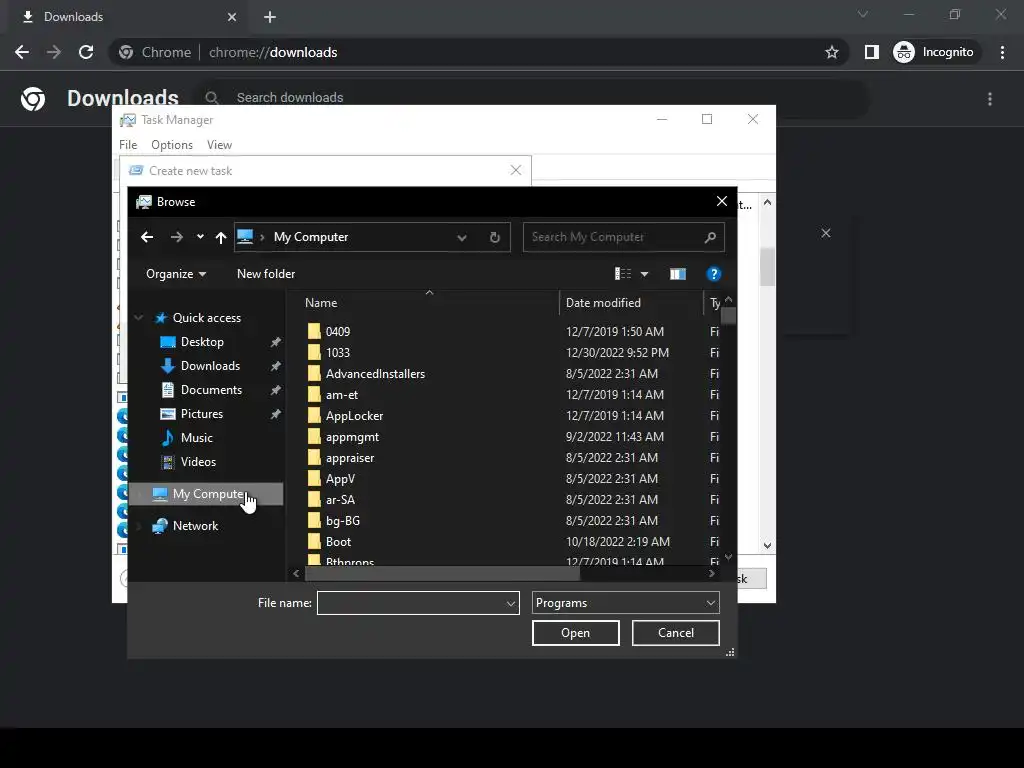
Task: Select the Boot folder
Action: tap(338, 541)
